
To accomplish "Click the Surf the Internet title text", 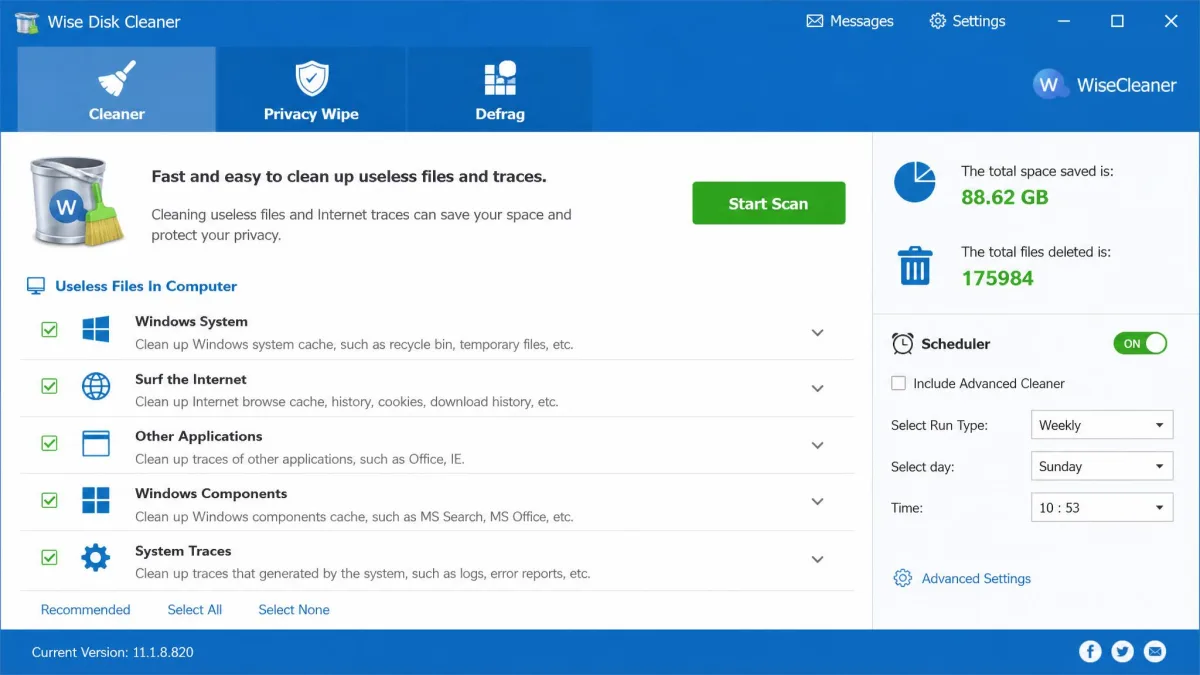I will coord(191,379).
